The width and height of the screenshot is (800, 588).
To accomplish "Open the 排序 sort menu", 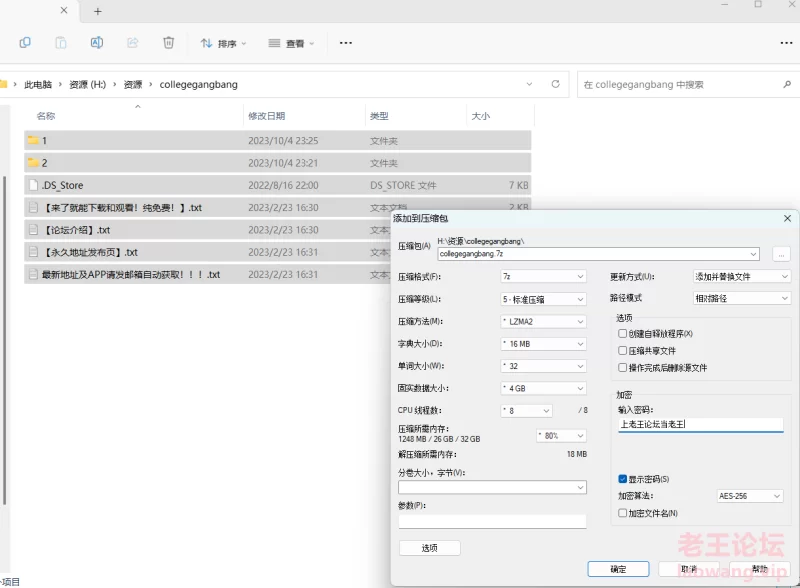I will [223, 43].
